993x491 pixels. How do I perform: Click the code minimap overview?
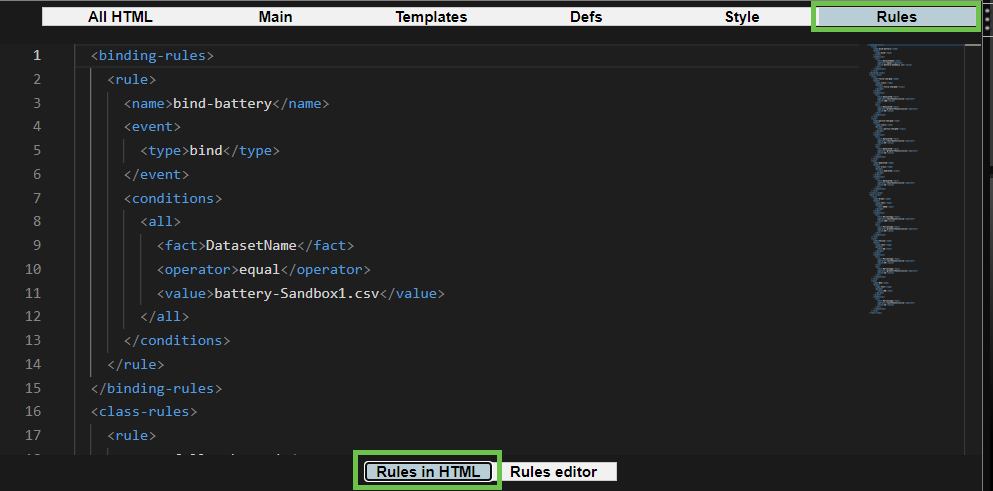pos(915,179)
